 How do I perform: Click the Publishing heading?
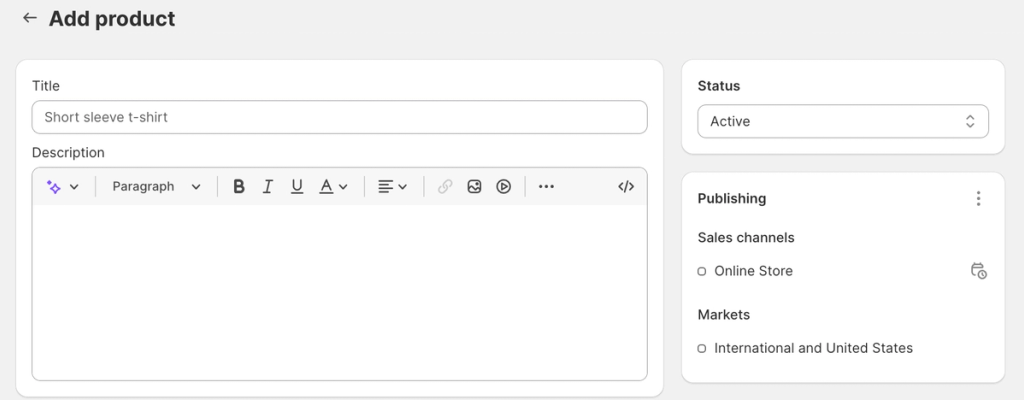point(731,199)
